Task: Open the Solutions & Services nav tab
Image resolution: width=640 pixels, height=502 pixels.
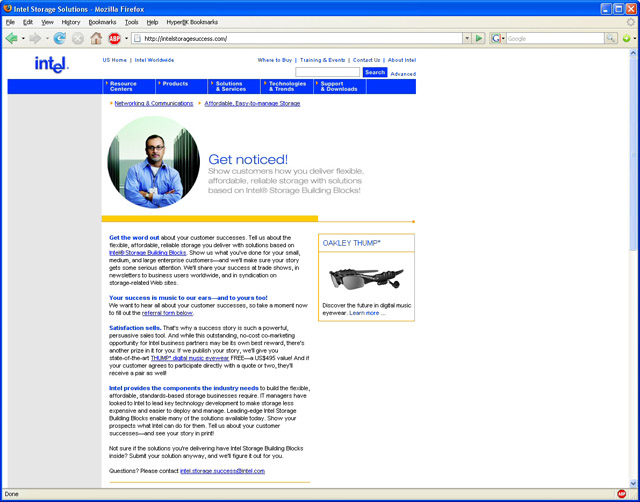Action: [234, 86]
